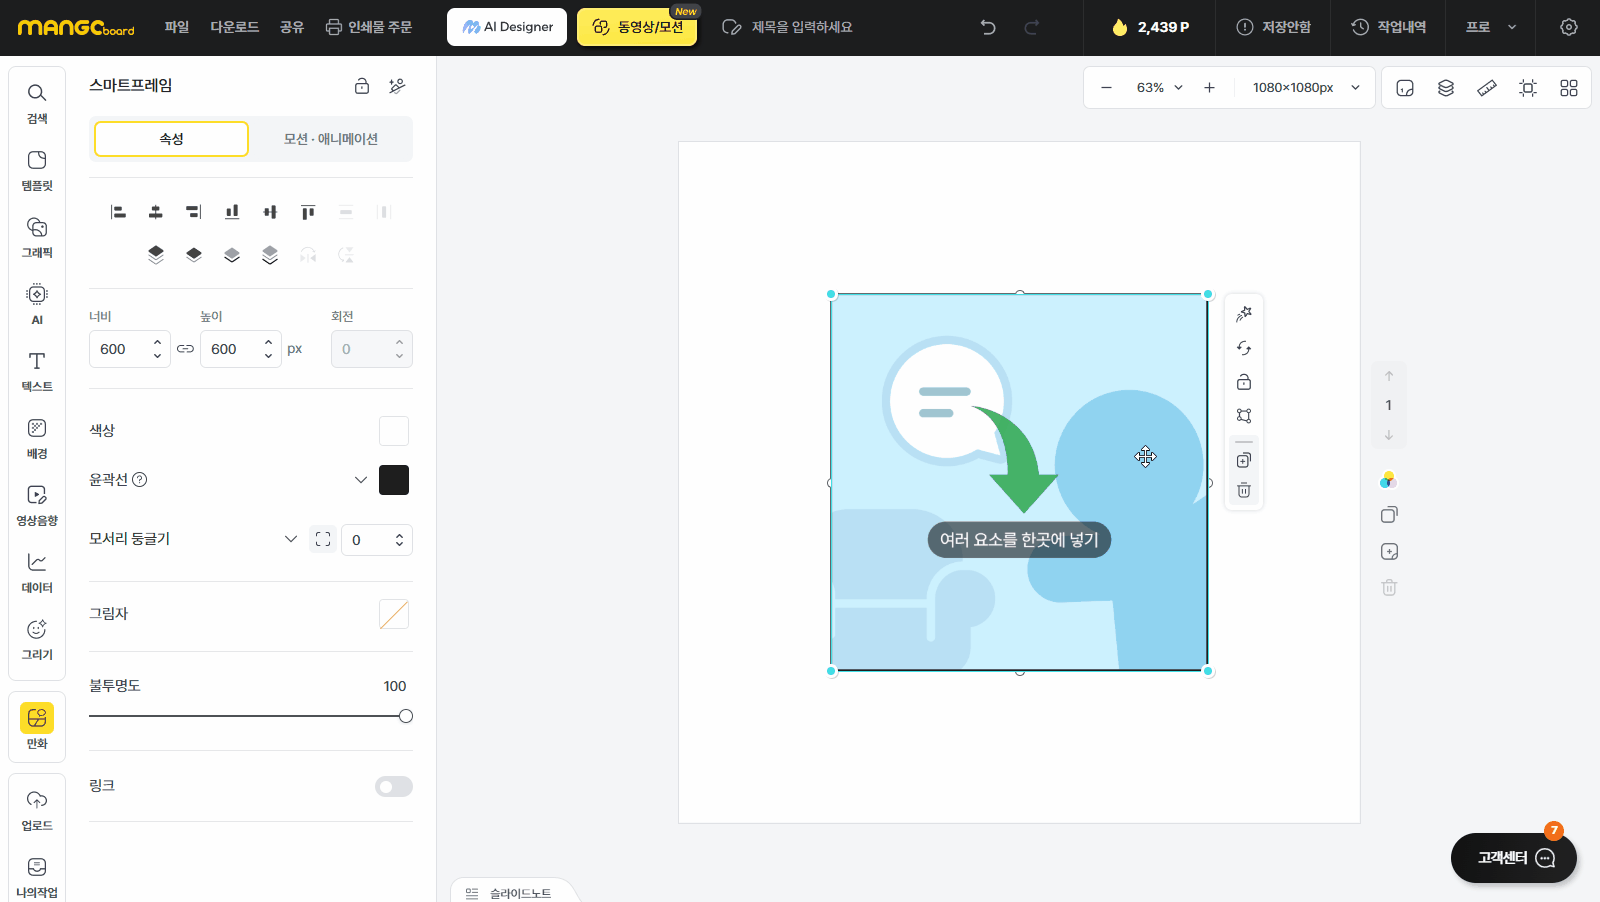Image resolution: width=1600 pixels, height=902 pixels.
Task: Delete the selected element via floating trash icon
Action: tap(1244, 490)
